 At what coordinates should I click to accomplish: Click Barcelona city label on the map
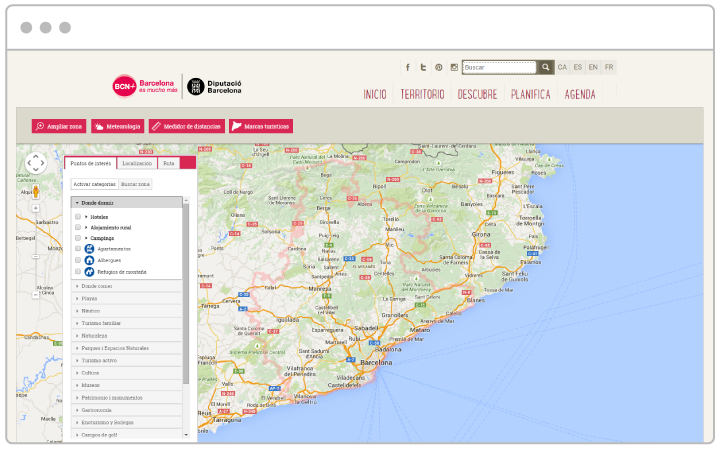click(x=376, y=363)
